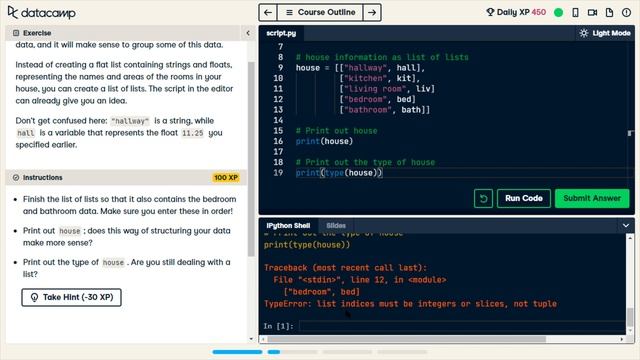Click the 100 XP badge
The image size is (640, 360).
[x=226, y=178]
